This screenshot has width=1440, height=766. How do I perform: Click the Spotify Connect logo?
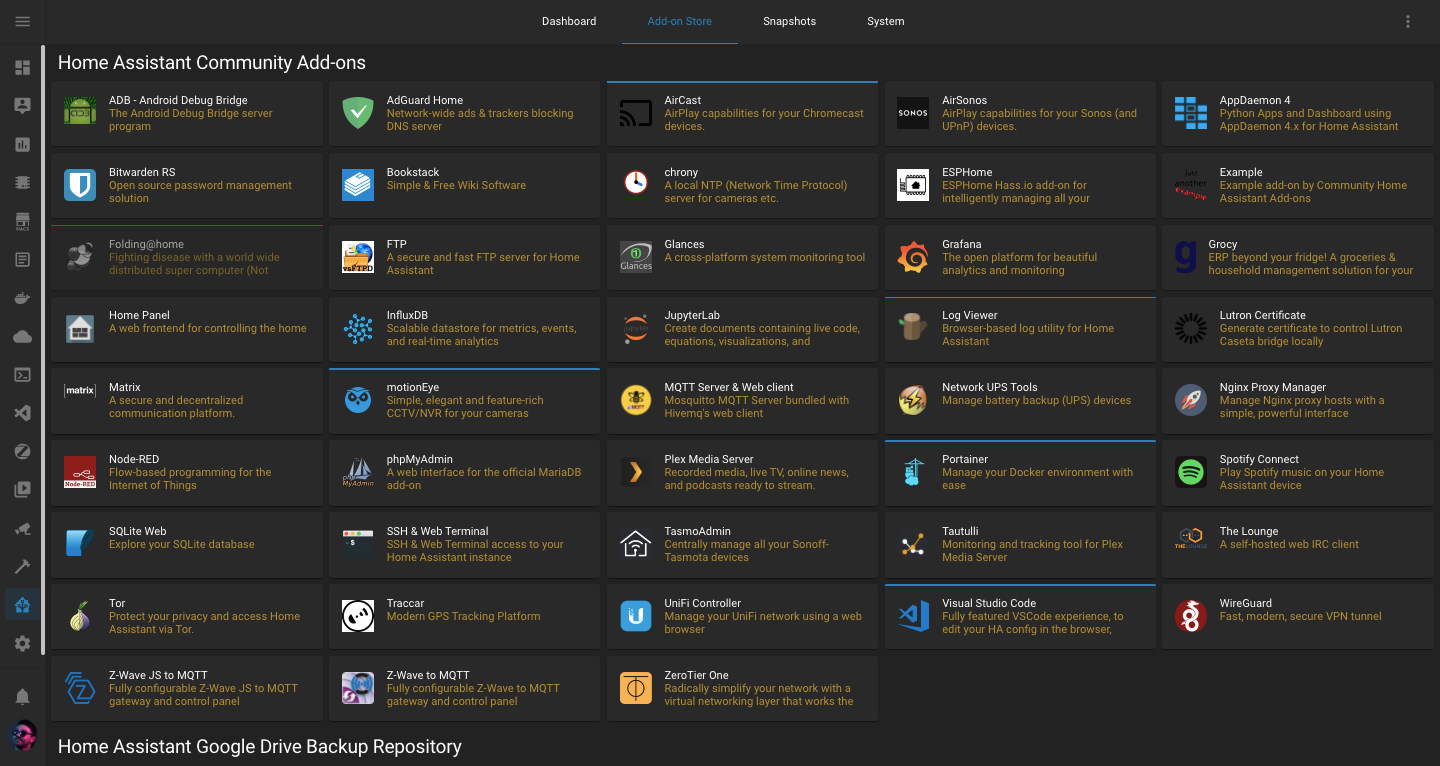(x=1190, y=472)
